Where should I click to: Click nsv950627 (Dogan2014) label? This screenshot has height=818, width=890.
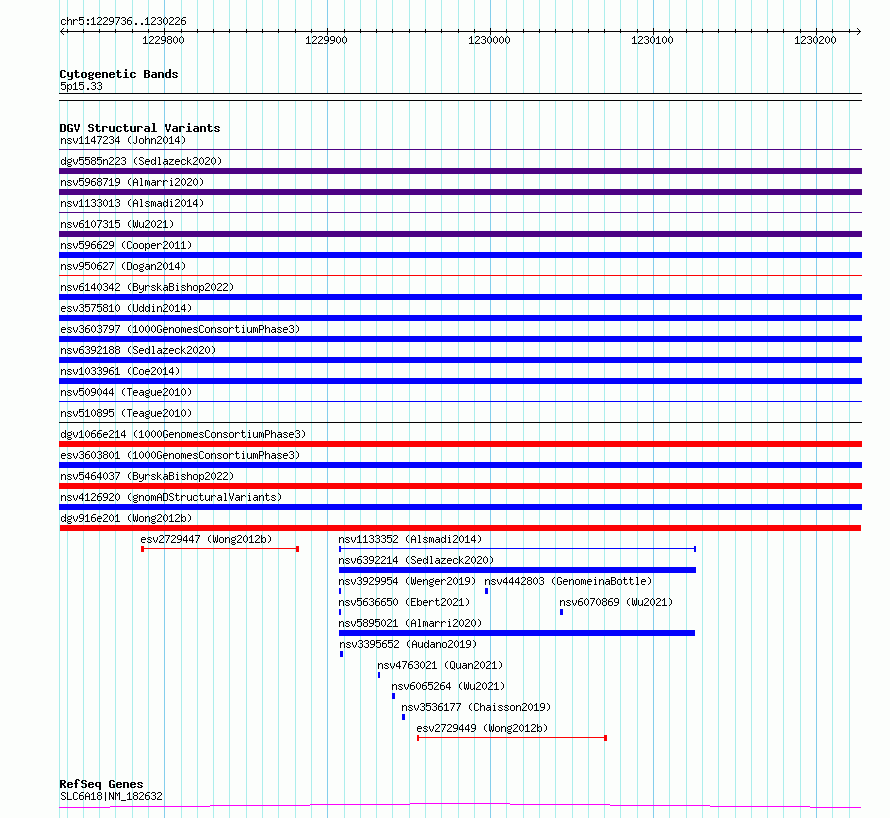[x=123, y=266]
